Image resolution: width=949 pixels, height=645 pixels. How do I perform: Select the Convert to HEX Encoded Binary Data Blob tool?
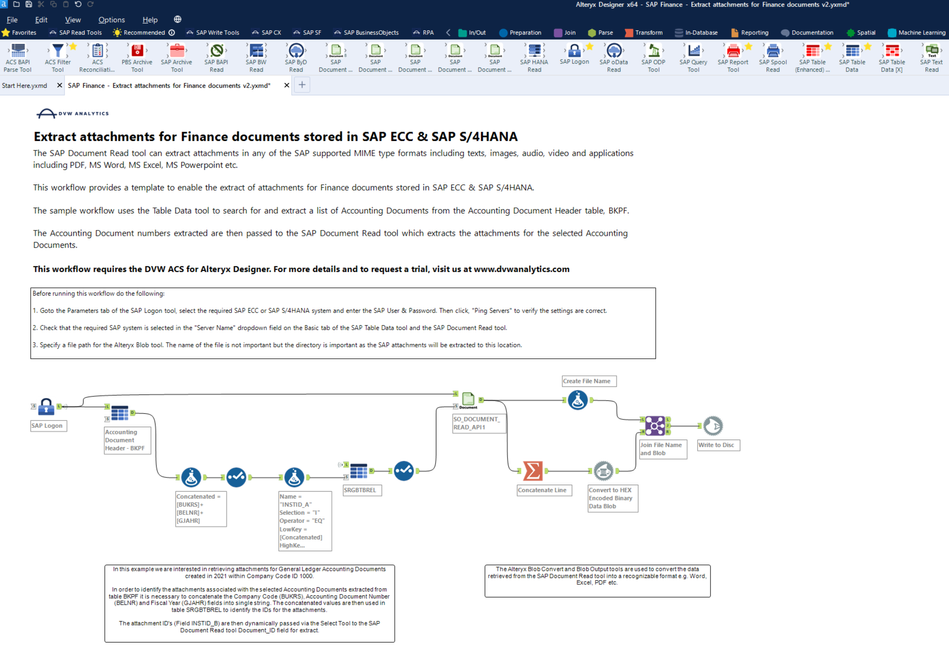point(603,470)
